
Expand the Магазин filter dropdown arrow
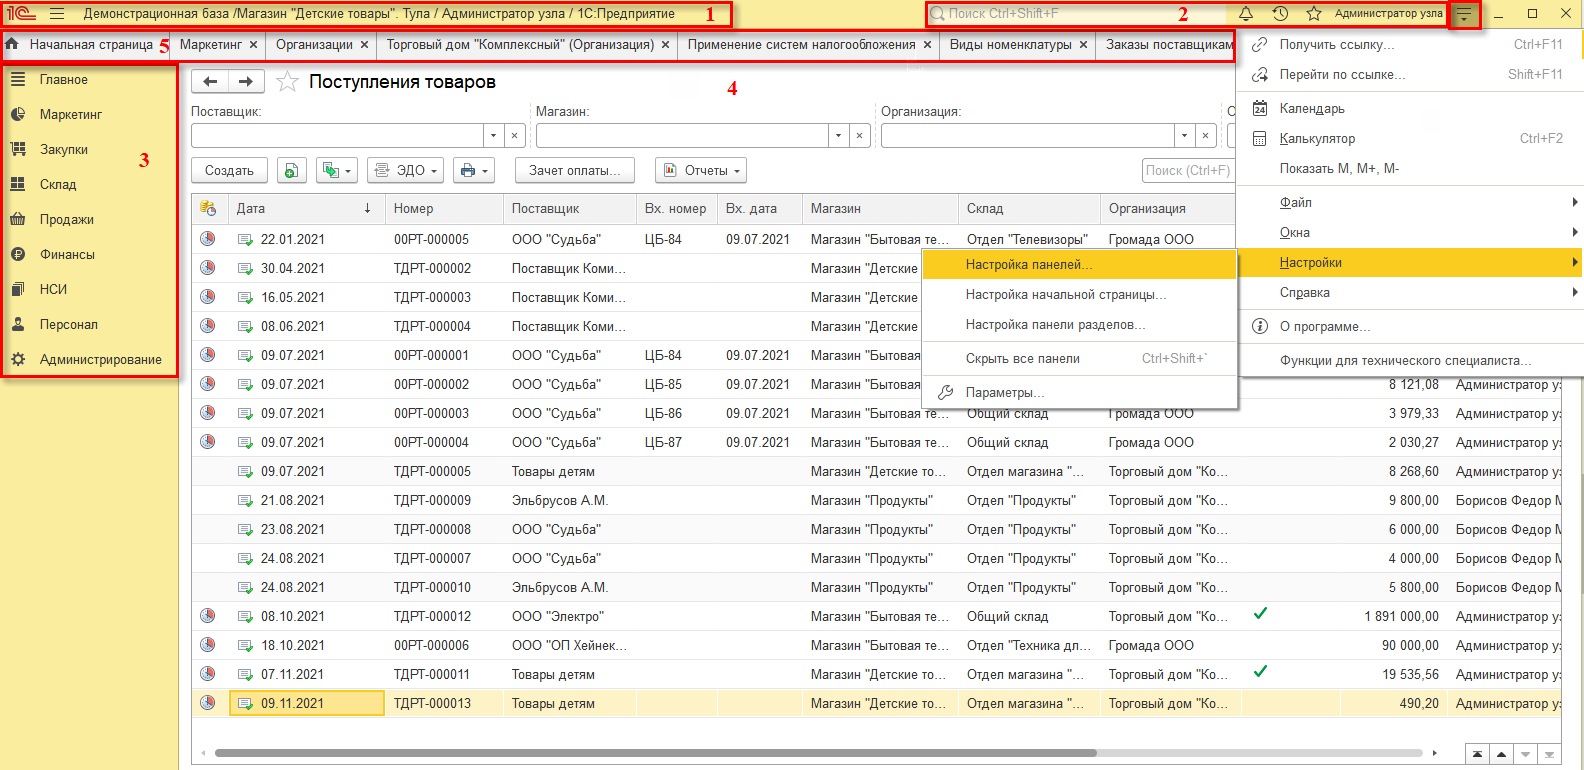coord(838,135)
